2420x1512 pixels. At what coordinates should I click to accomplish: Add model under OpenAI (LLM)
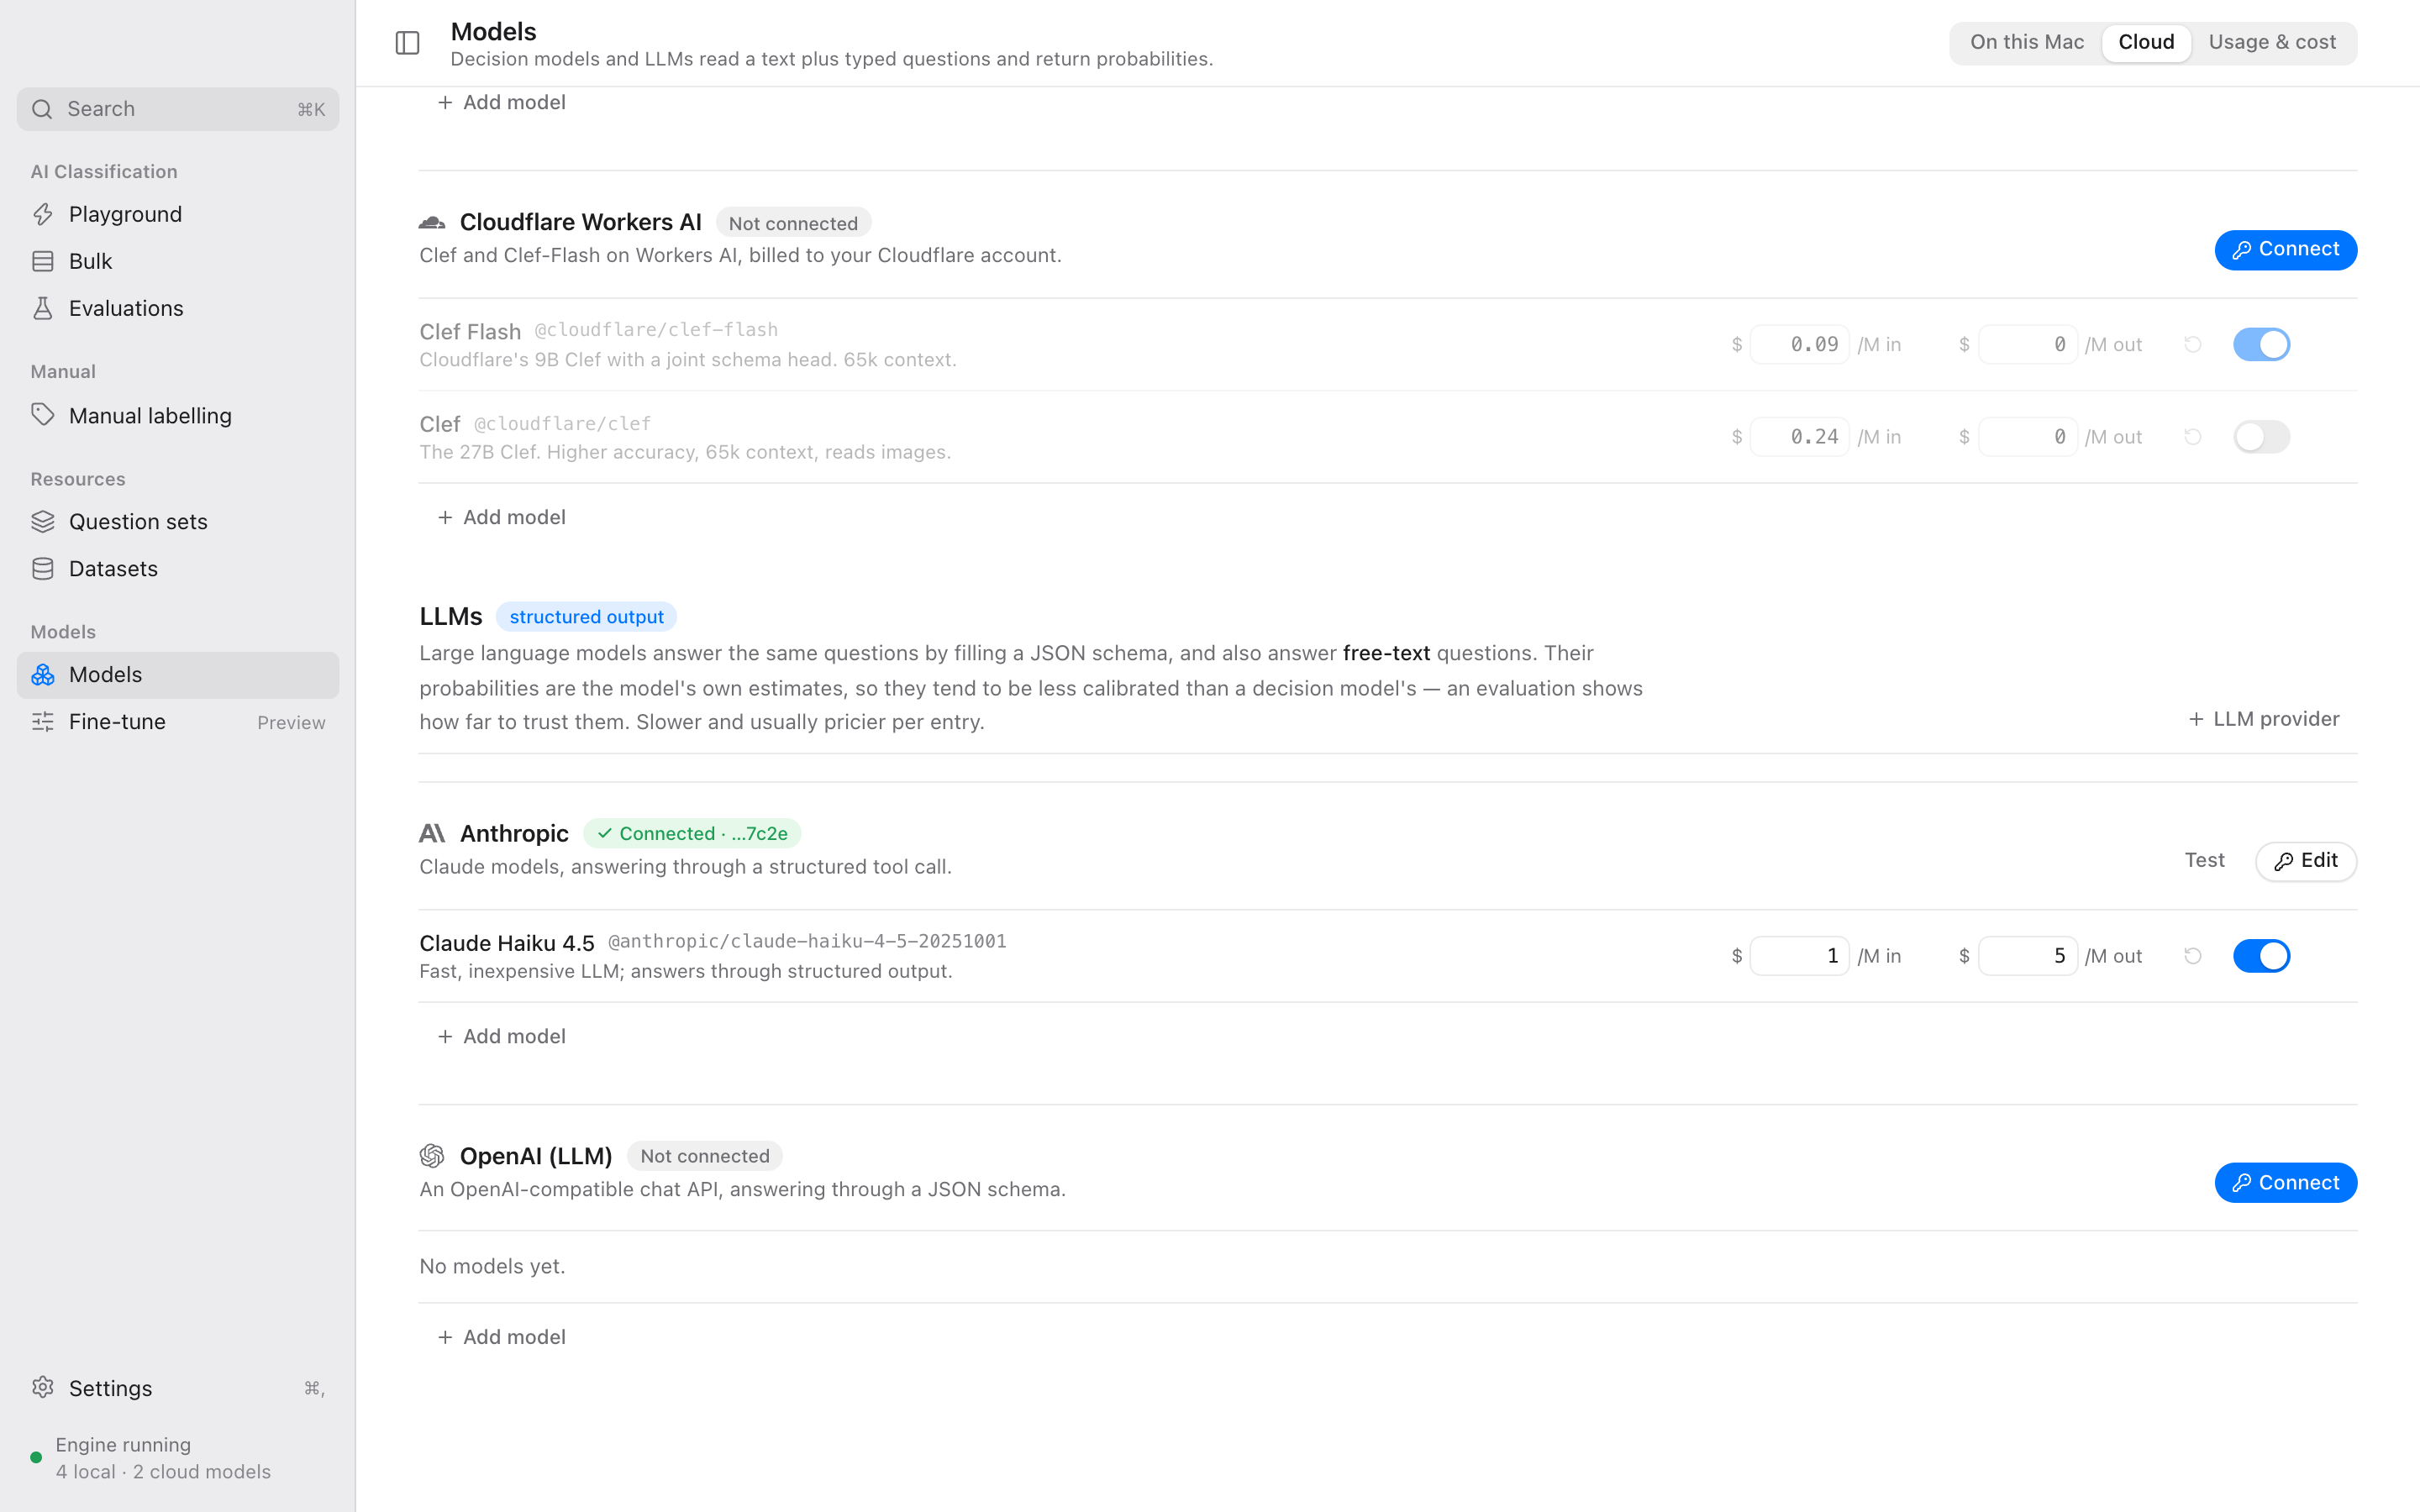coord(501,1337)
